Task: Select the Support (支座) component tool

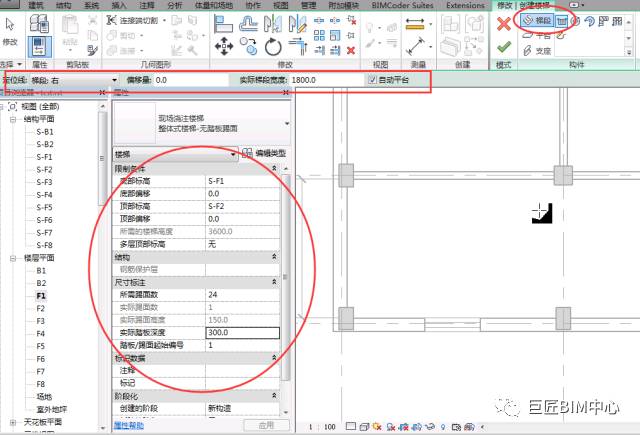Action: pyautogui.click(x=537, y=51)
